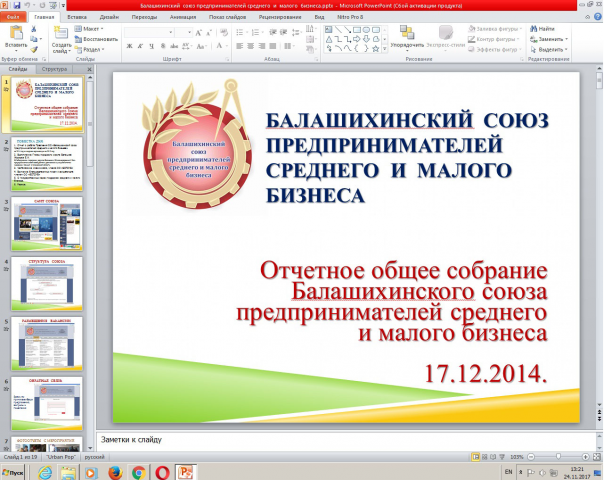Close the slides pane with X
604x480 pixels.
(89, 69)
